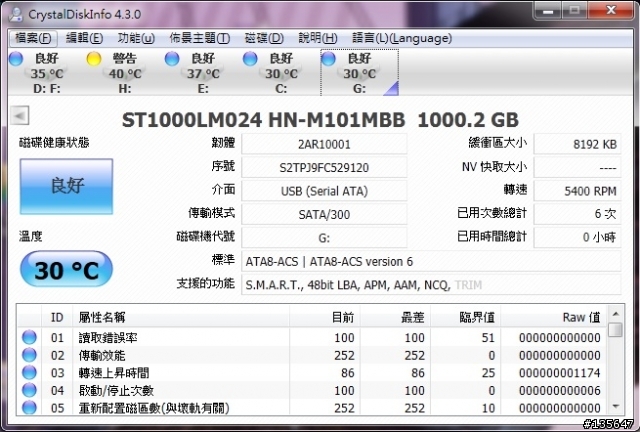Viewport: 640px width, 432px height.
Task: Minimize the CrystalDiskInfo window
Action: pos(548,10)
